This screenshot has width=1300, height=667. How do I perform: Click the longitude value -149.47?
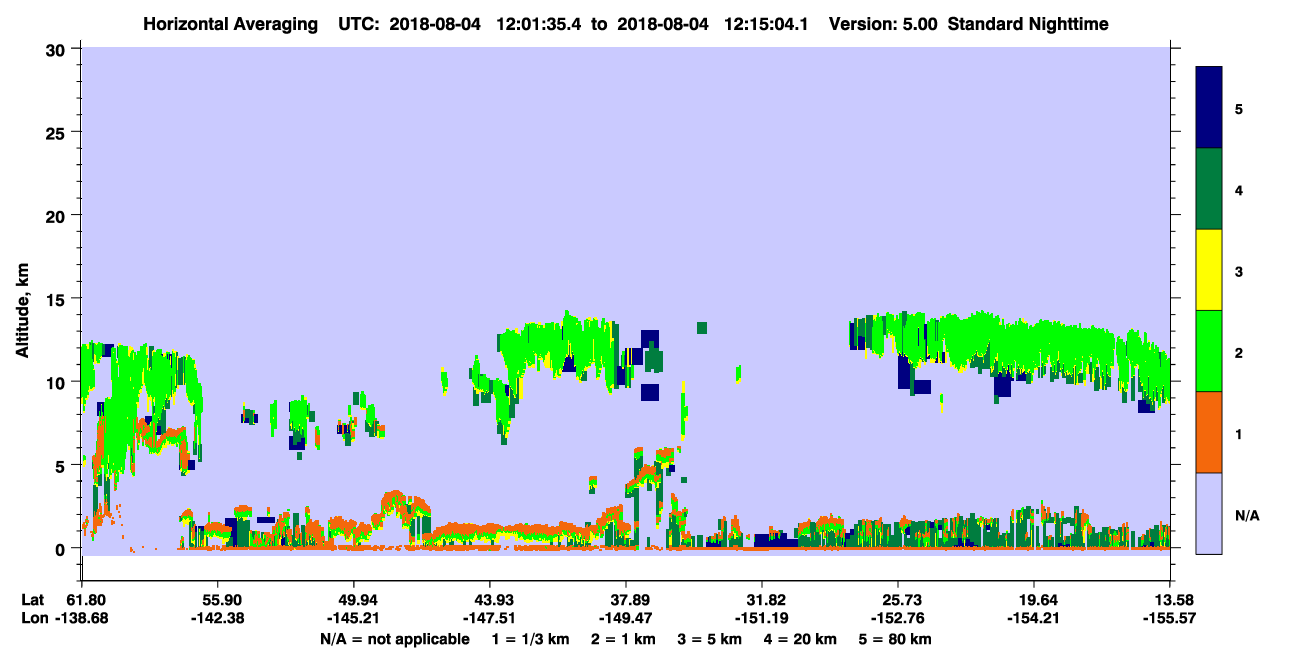626,619
